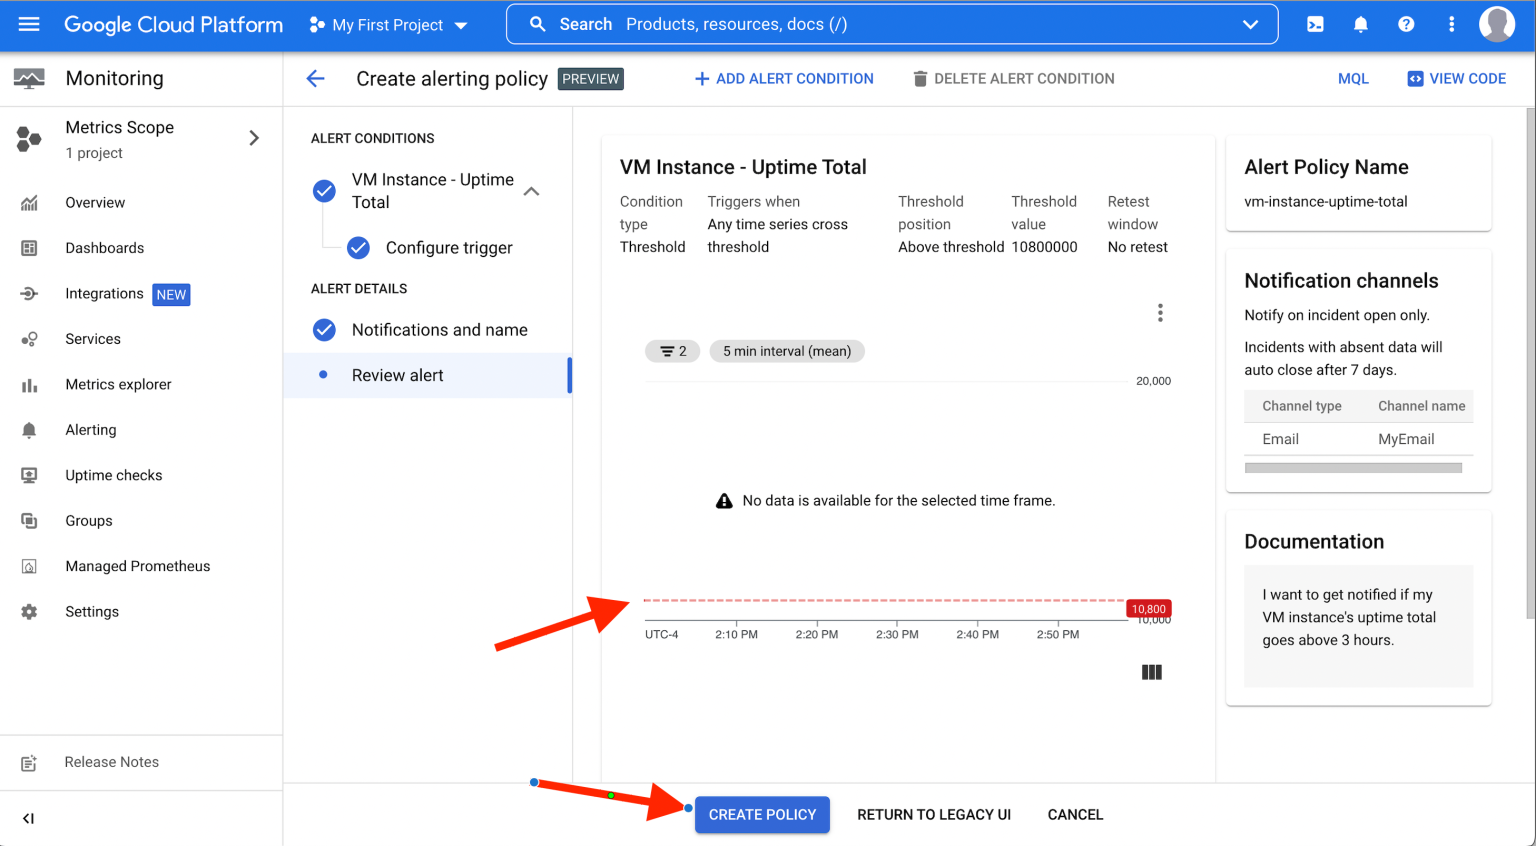Focus the Search products input field
1536x846 pixels.
pos(892,24)
